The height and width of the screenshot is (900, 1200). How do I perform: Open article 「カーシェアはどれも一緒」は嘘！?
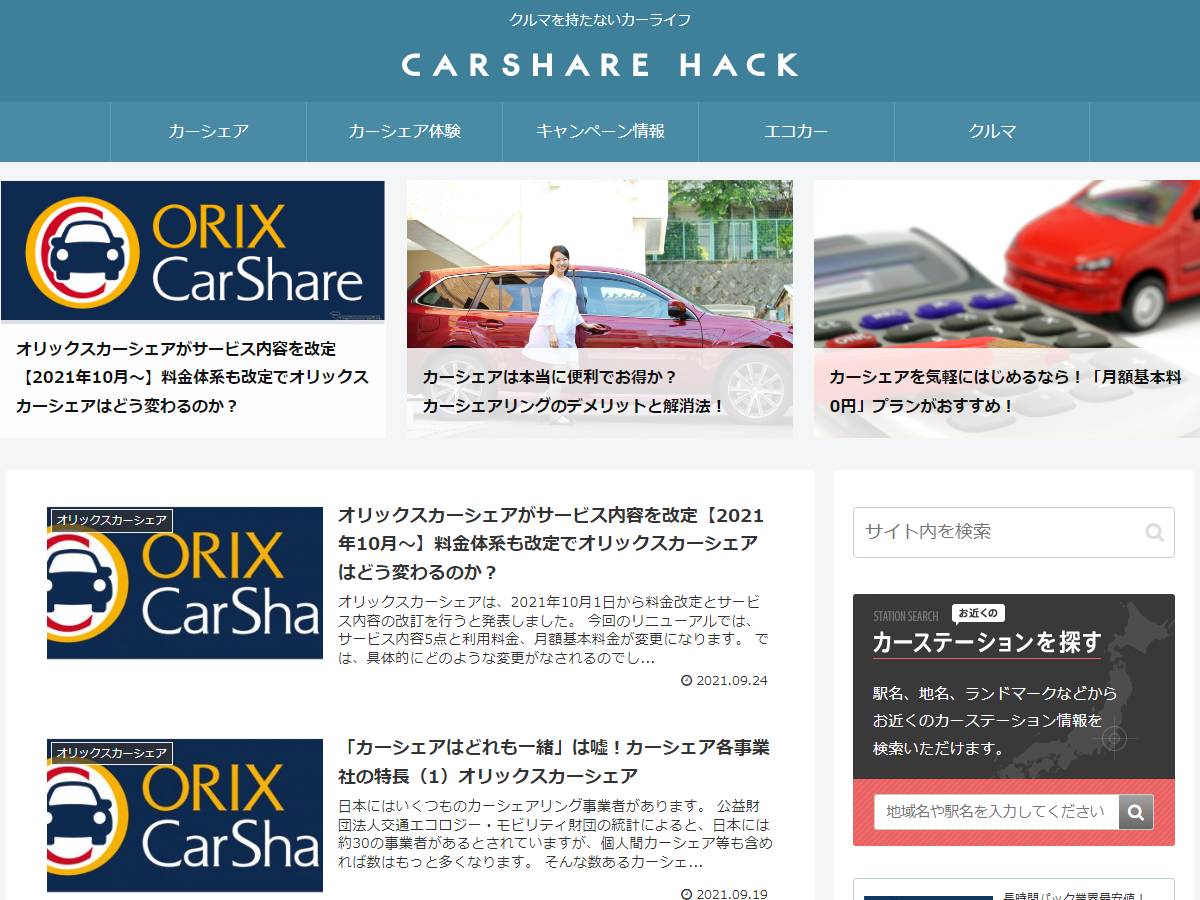554,761
